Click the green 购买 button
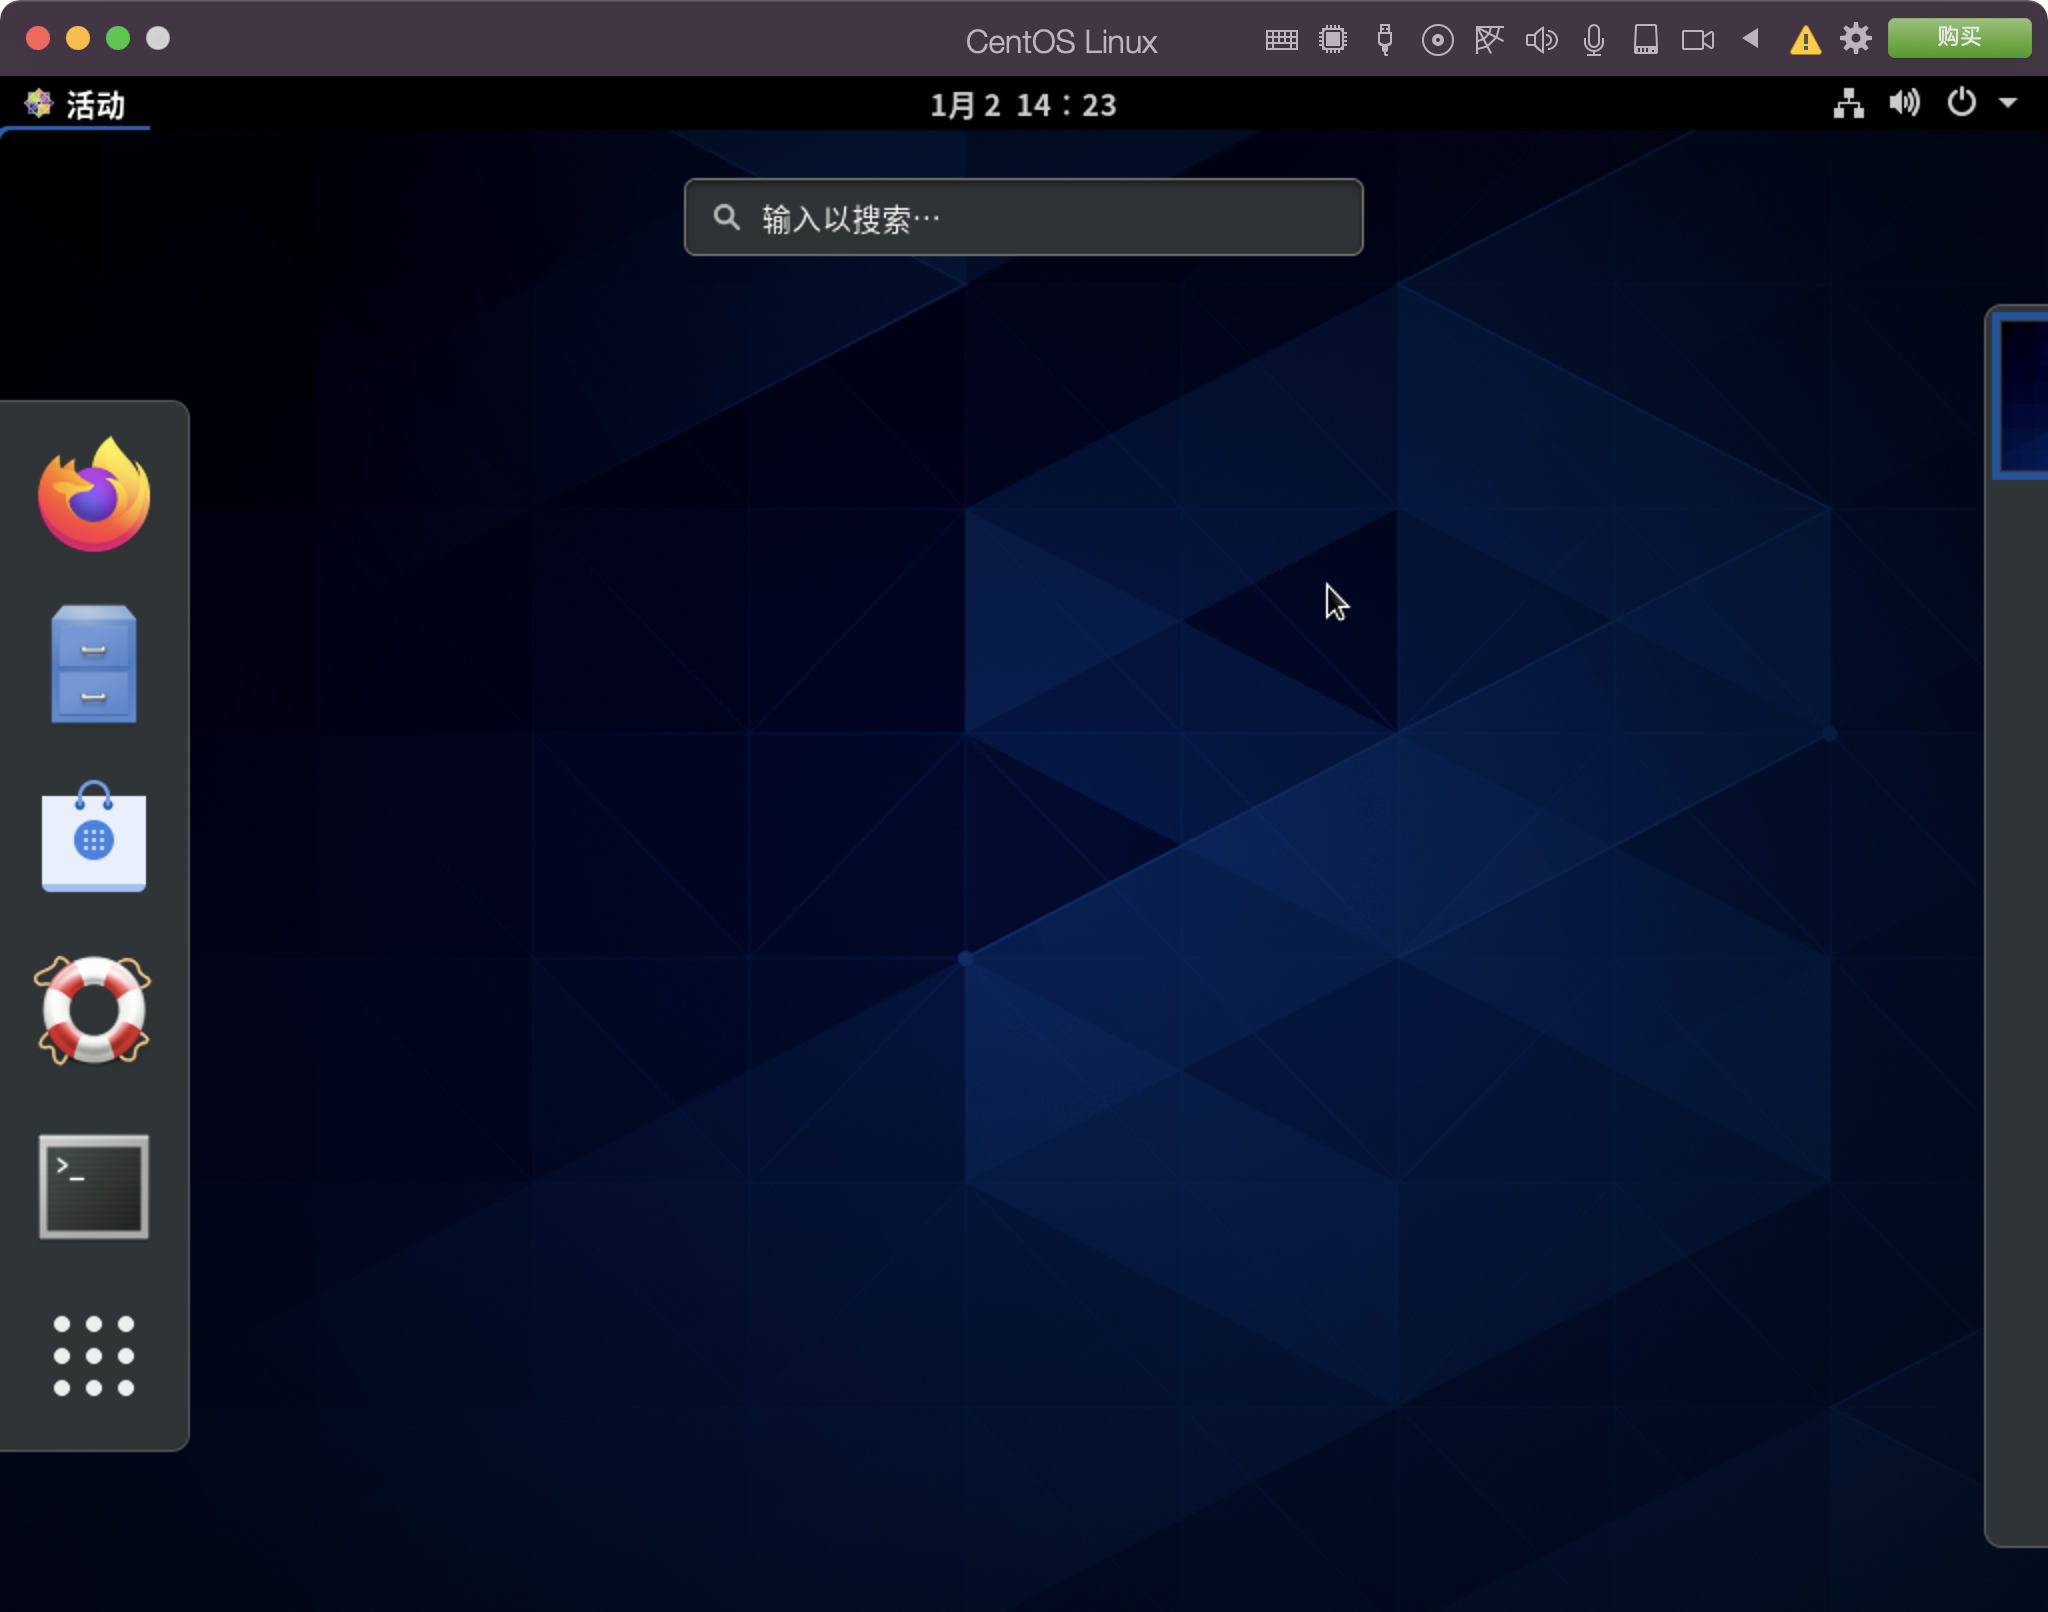The image size is (2048, 1612). tap(1958, 38)
